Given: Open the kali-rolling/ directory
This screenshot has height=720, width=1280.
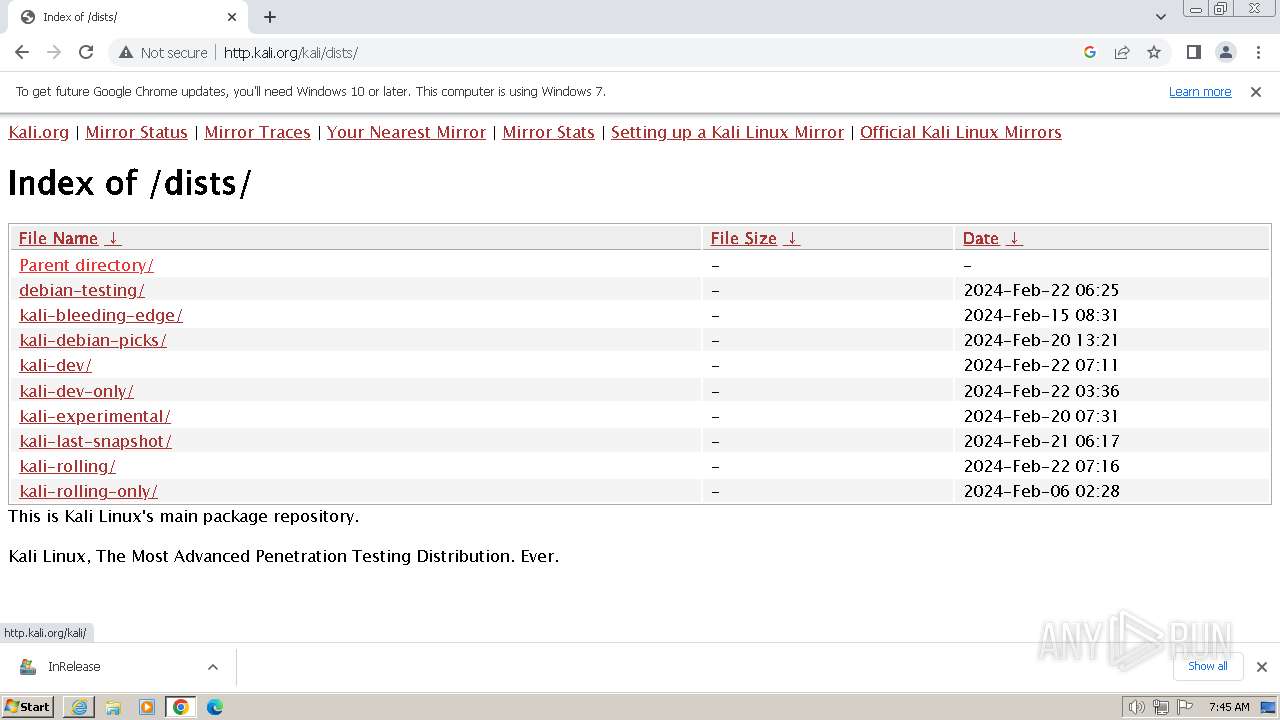Looking at the screenshot, I should click(x=67, y=466).
